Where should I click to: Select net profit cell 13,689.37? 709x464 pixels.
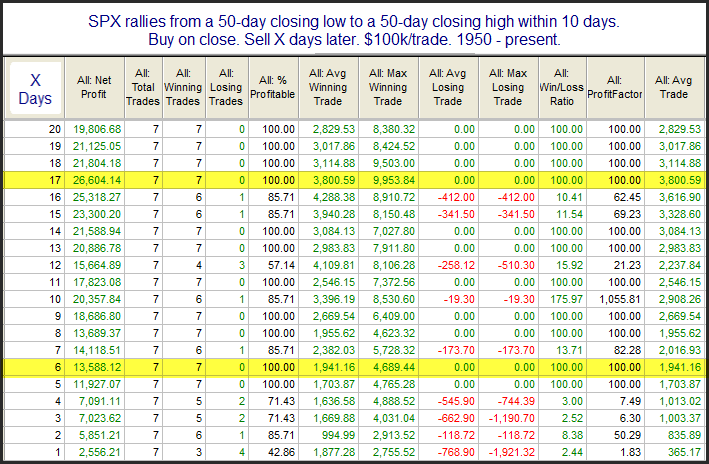97,333
